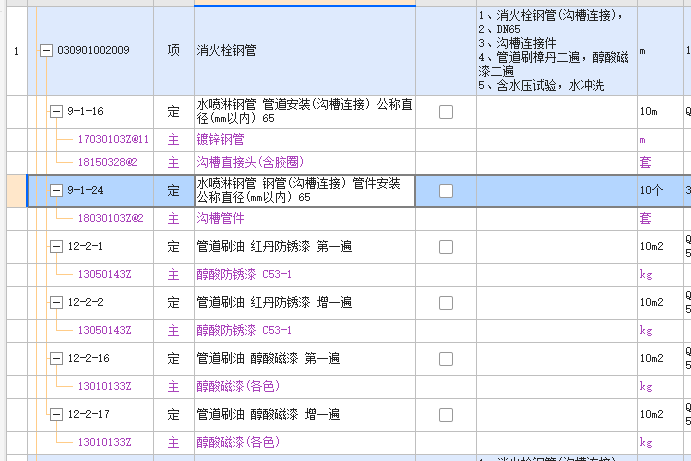Click type cell 项 in row 1

pos(174,51)
